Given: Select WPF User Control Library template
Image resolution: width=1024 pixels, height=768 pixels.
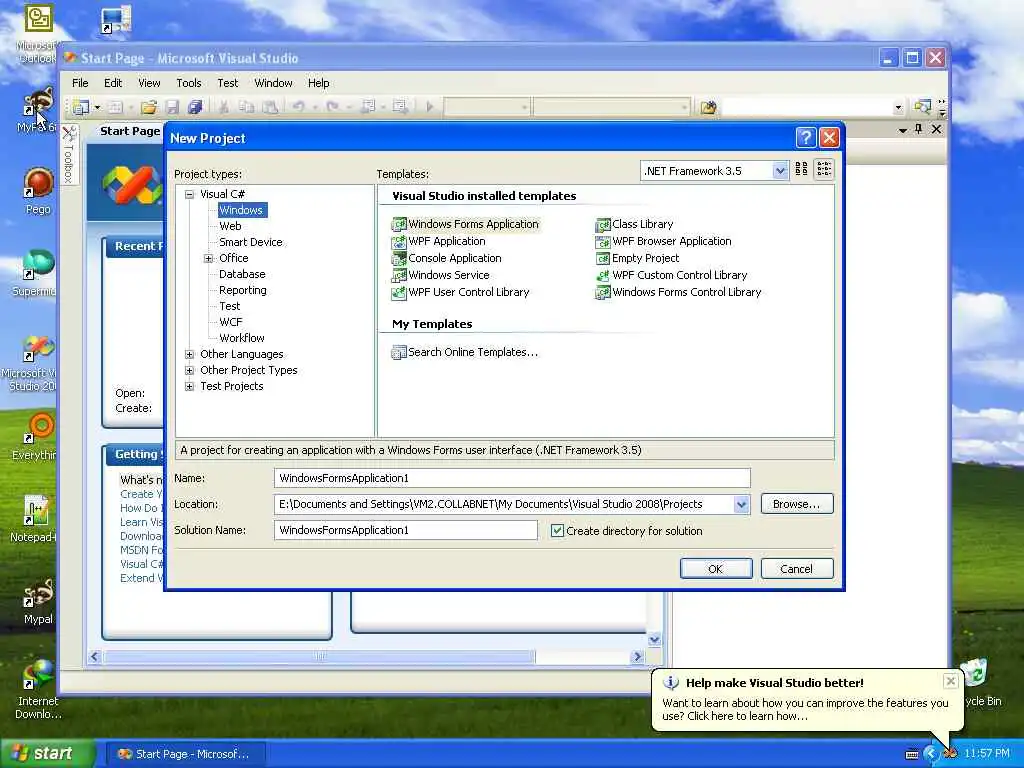Looking at the screenshot, I should [x=460, y=292].
